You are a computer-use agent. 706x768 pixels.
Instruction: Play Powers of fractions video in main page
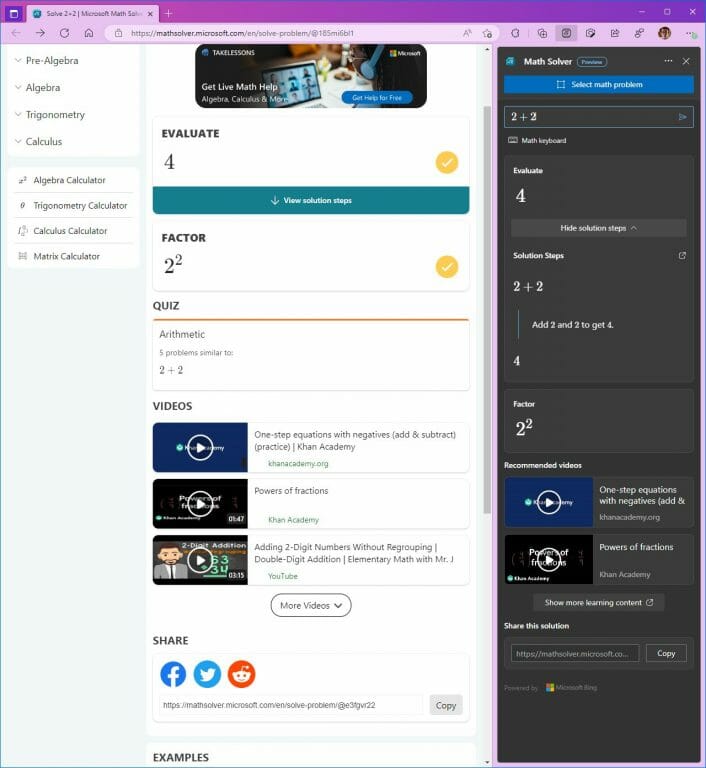[200, 504]
